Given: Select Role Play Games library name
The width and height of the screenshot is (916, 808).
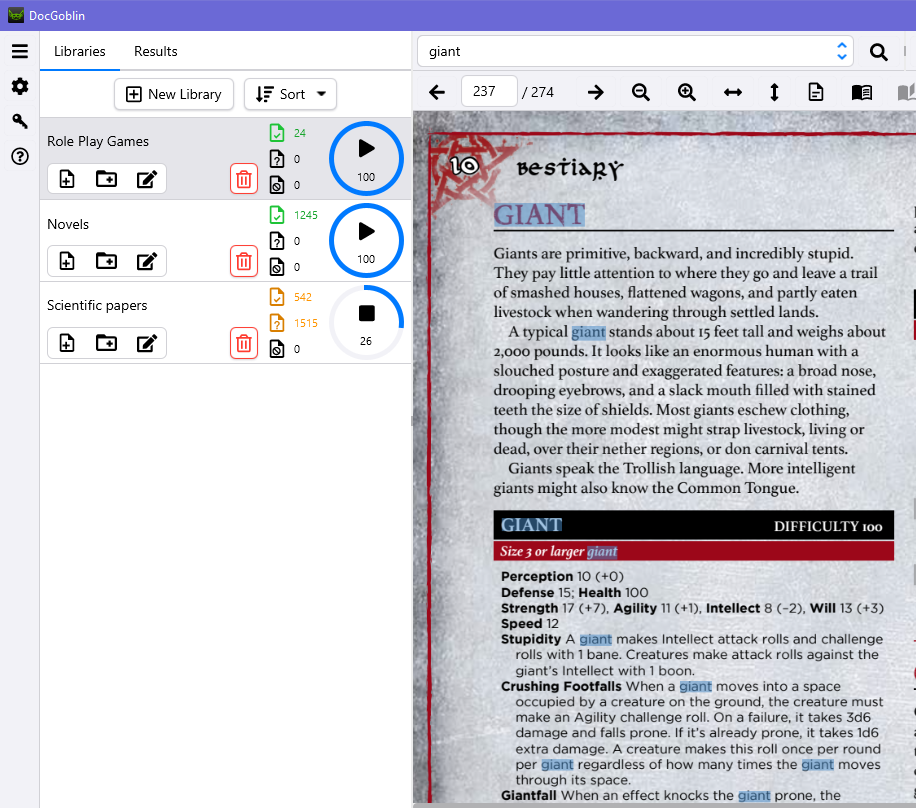Looking at the screenshot, I should pos(98,141).
